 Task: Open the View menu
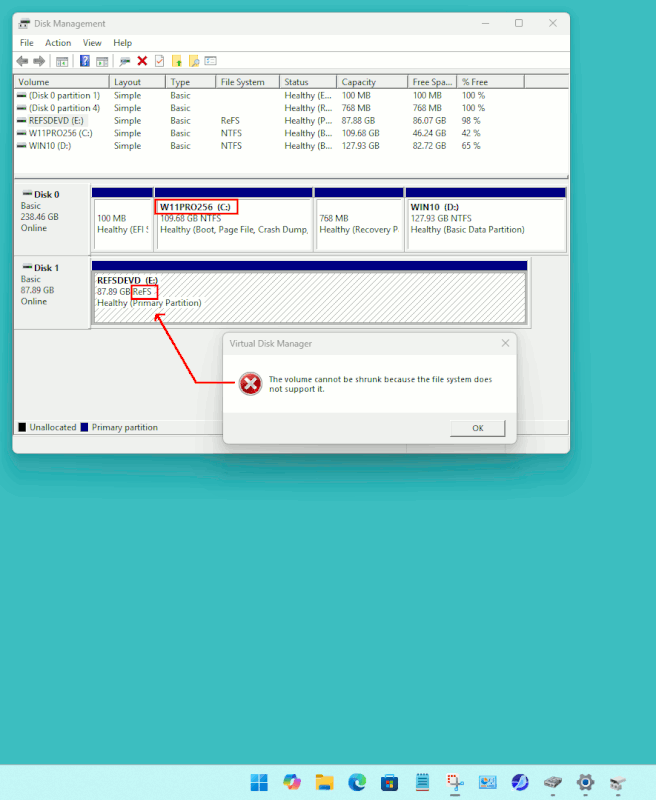(x=92, y=43)
